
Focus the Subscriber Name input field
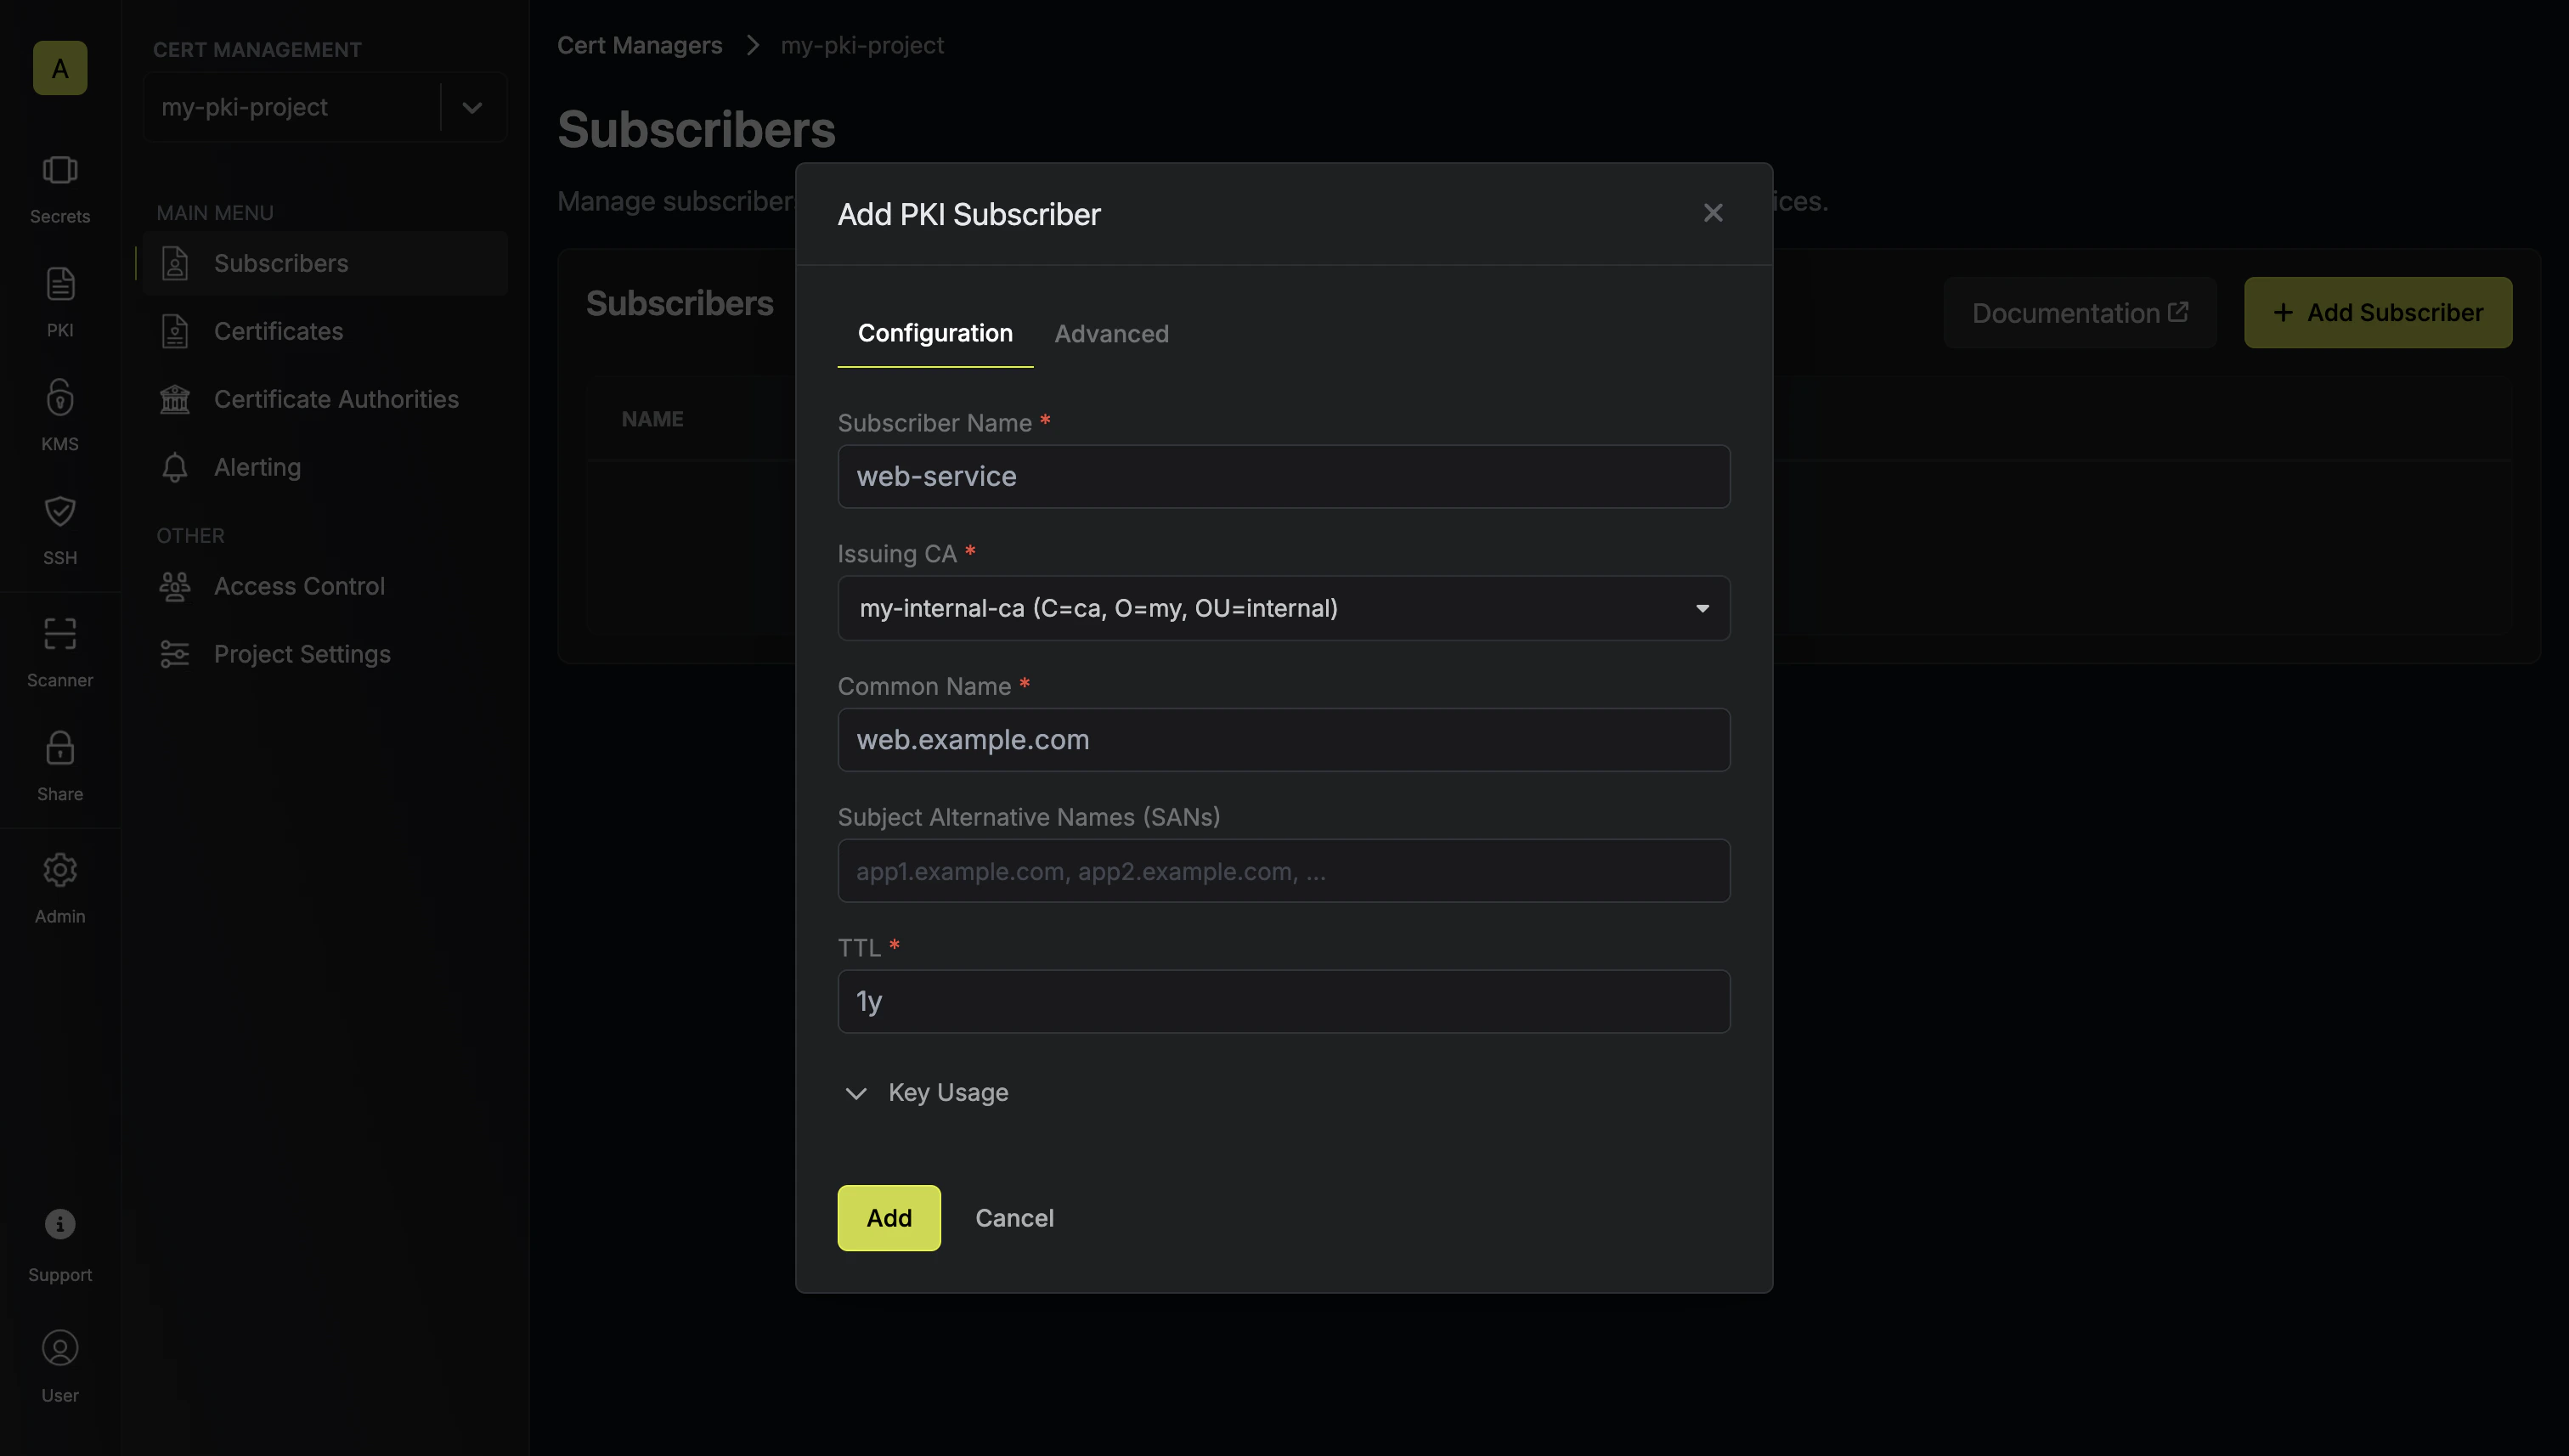click(x=1284, y=476)
